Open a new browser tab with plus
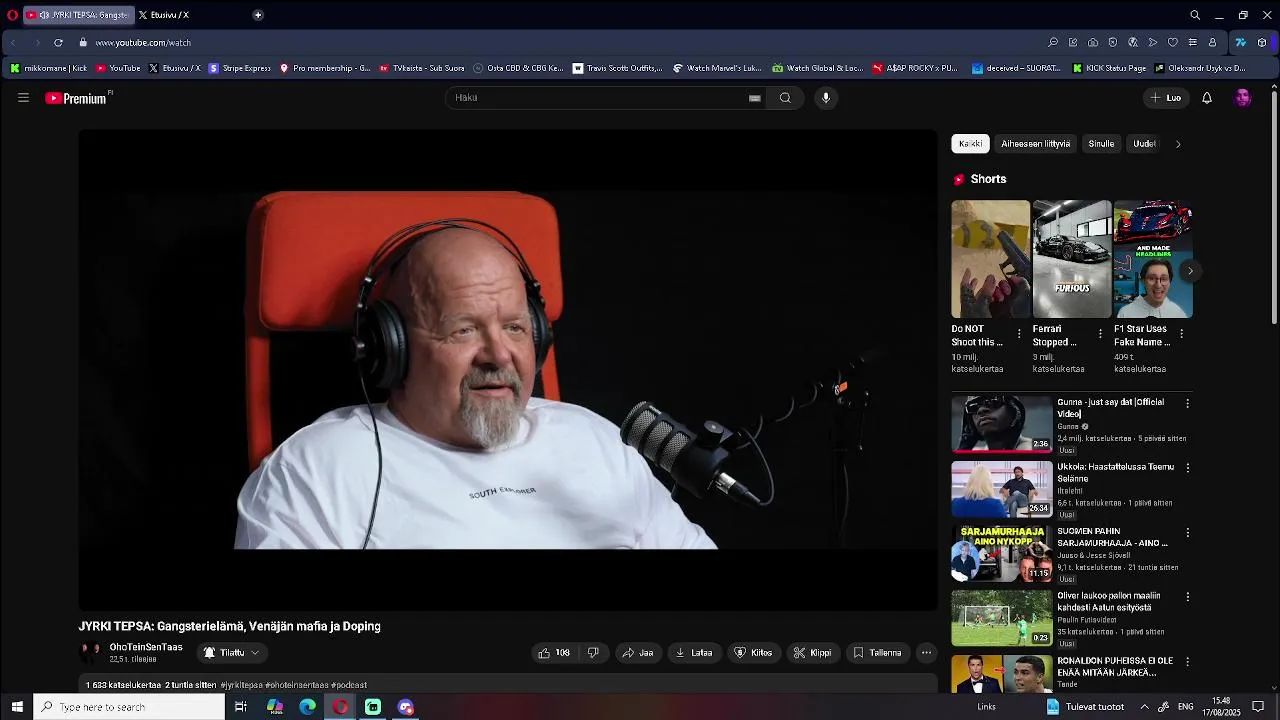The width and height of the screenshot is (1280, 720). (258, 15)
